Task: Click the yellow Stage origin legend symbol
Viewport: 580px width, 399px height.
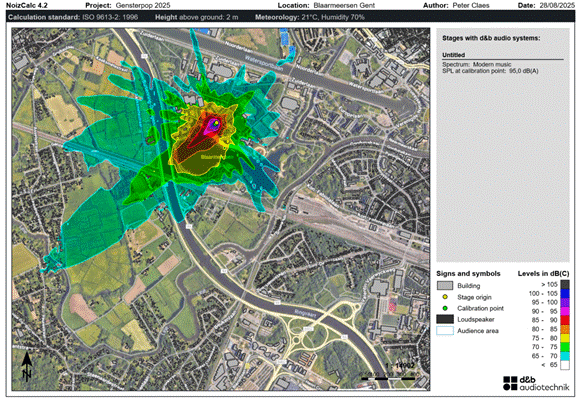Action: click(x=445, y=297)
